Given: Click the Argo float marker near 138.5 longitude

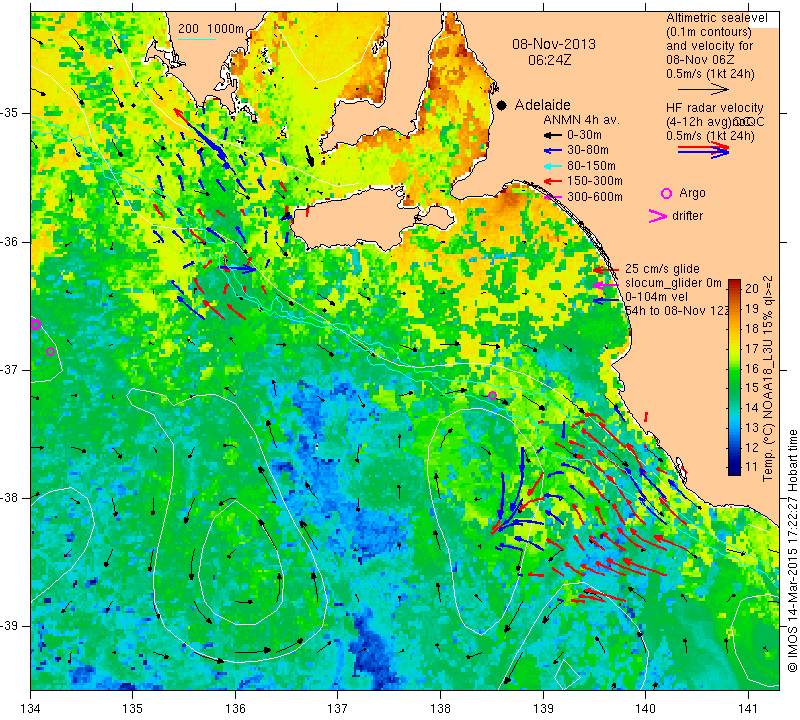Looking at the screenshot, I should click(x=492, y=395).
